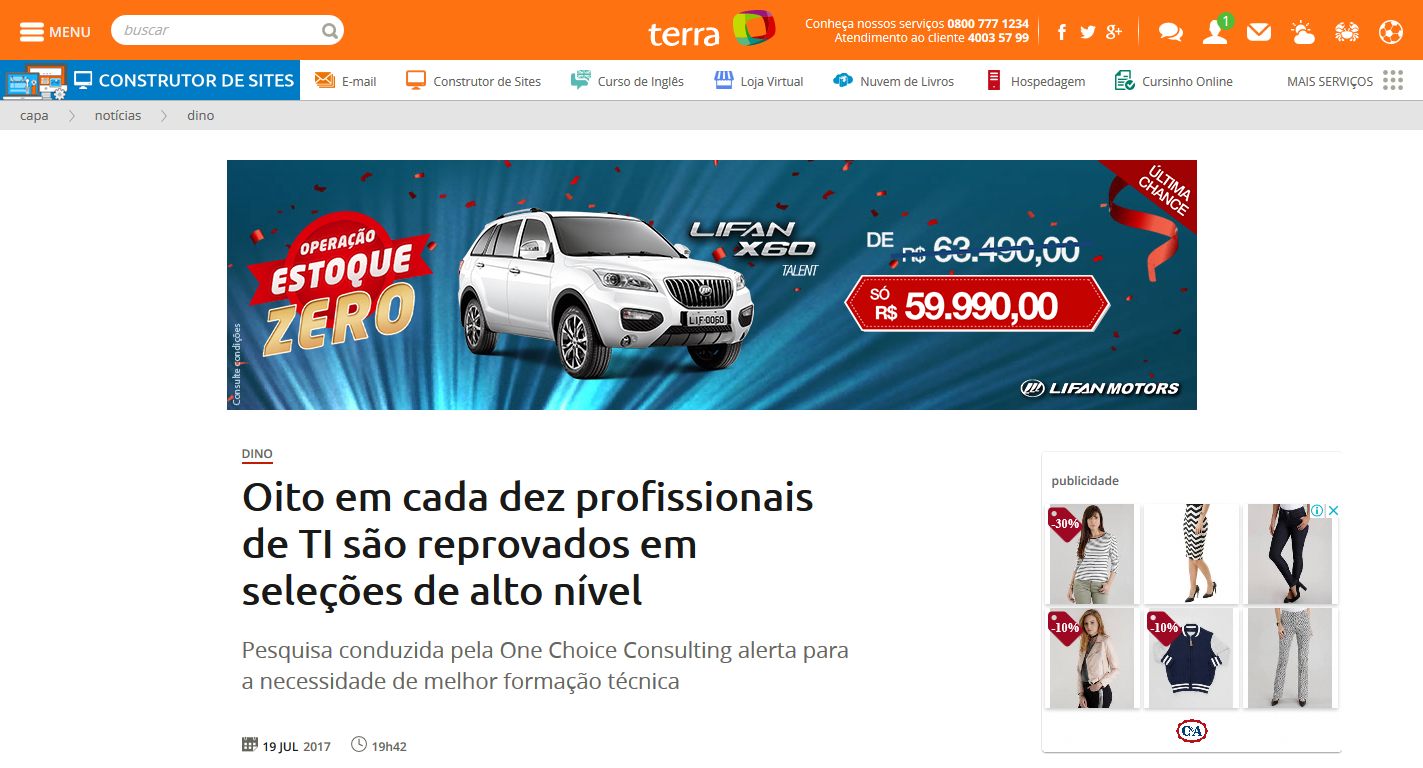Open the chat bubbles icon
This screenshot has width=1423, height=768.
(x=1170, y=32)
